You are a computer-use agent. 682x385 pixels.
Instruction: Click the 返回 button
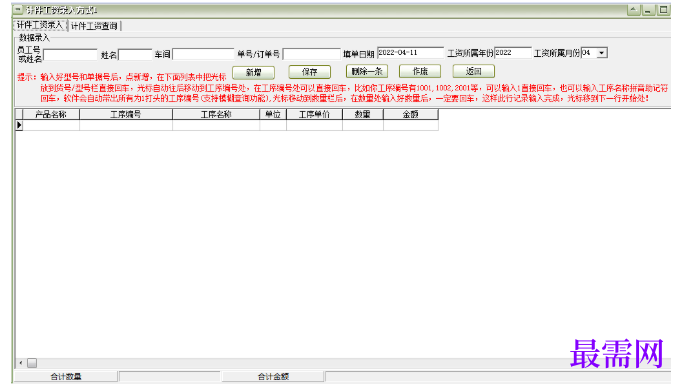pyautogui.click(x=474, y=71)
